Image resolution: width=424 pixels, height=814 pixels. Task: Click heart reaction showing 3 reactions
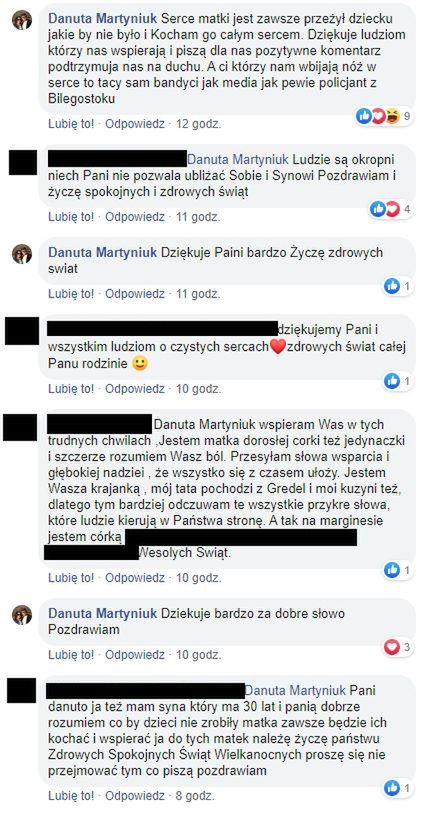(x=392, y=647)
